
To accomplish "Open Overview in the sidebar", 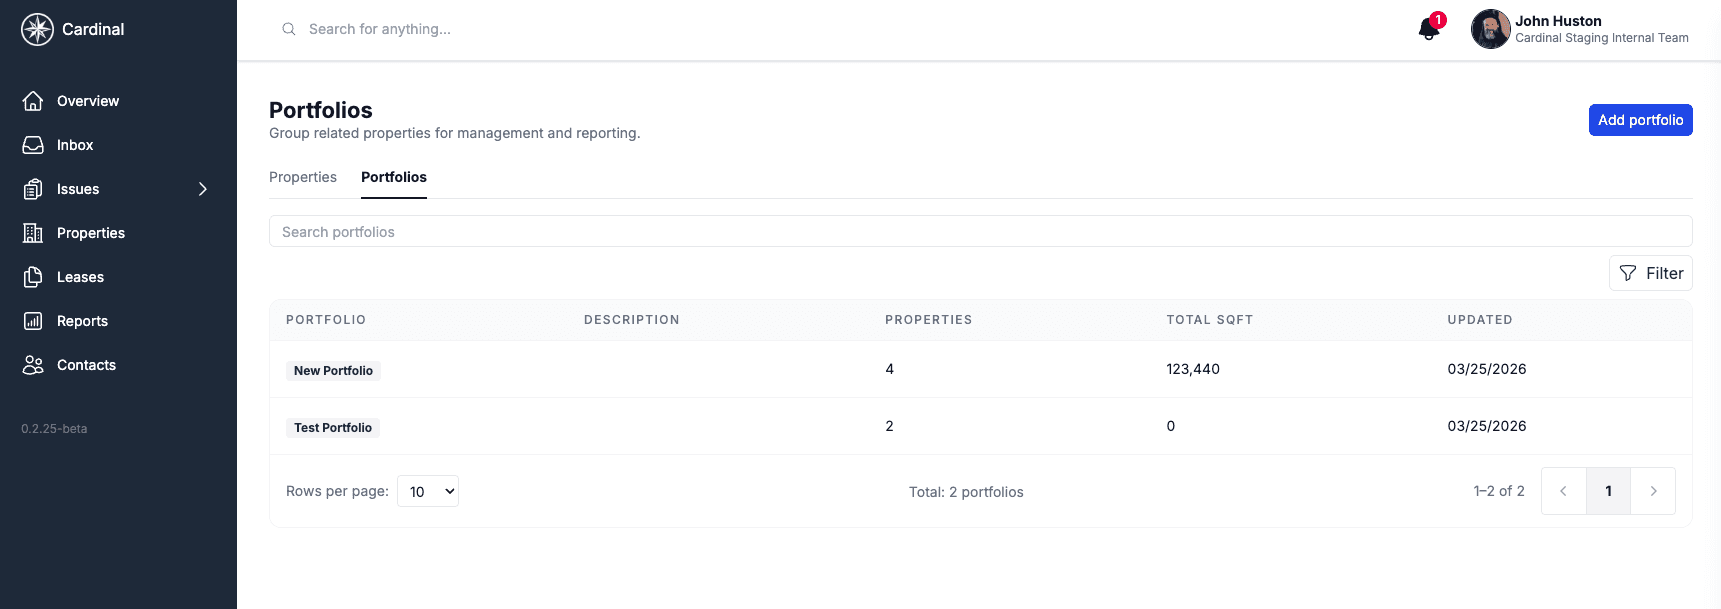I will coord(88,101).
